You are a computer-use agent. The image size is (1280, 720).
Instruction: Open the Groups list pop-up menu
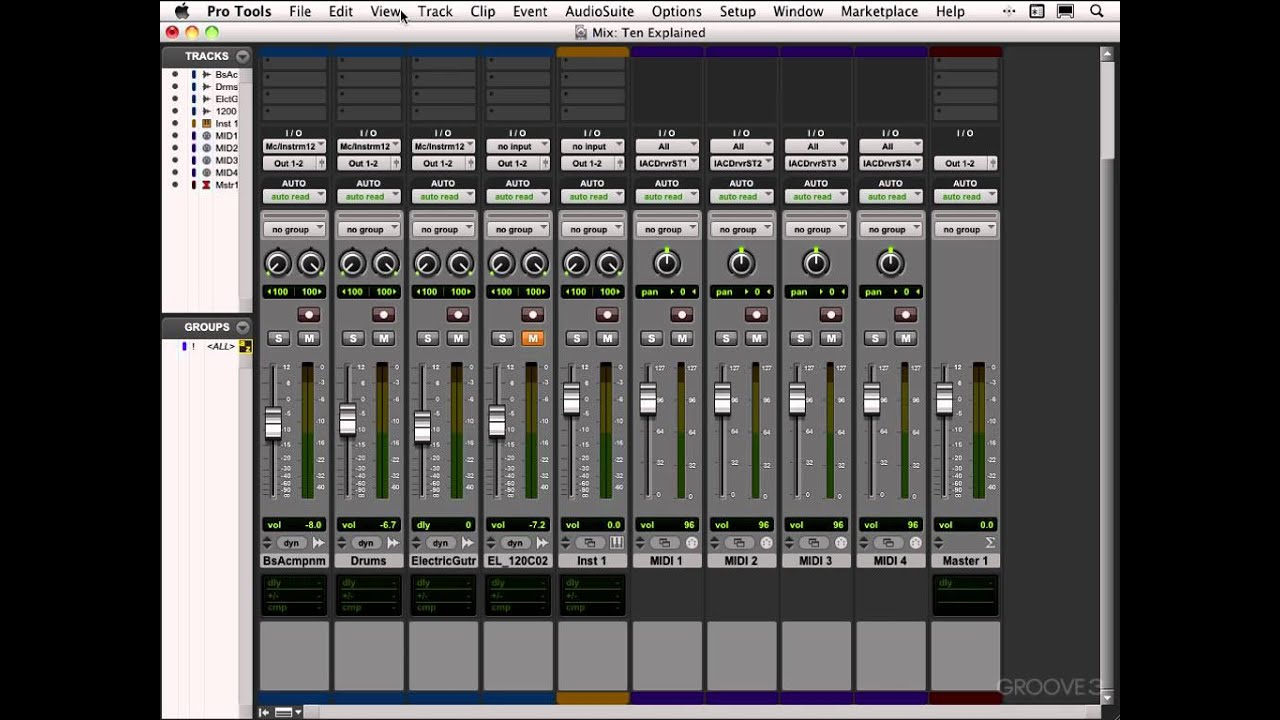242,327
